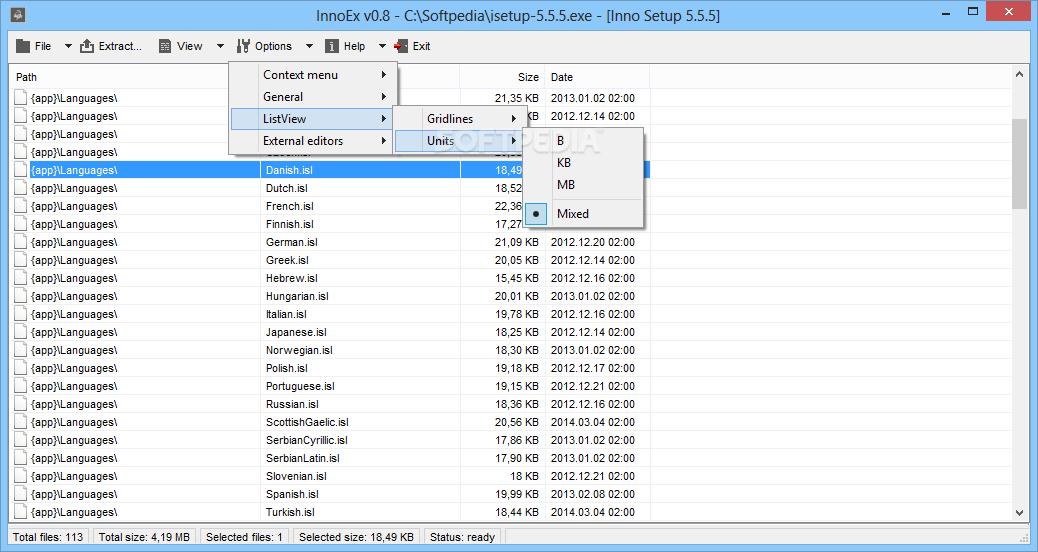Click Selected files: 1 status entry

coord(244,537)
